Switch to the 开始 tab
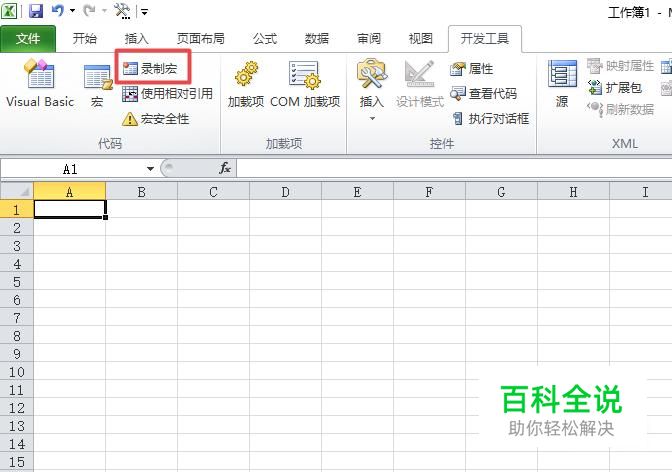The height and width of the screenshot is (472, 672). (84, 39)
